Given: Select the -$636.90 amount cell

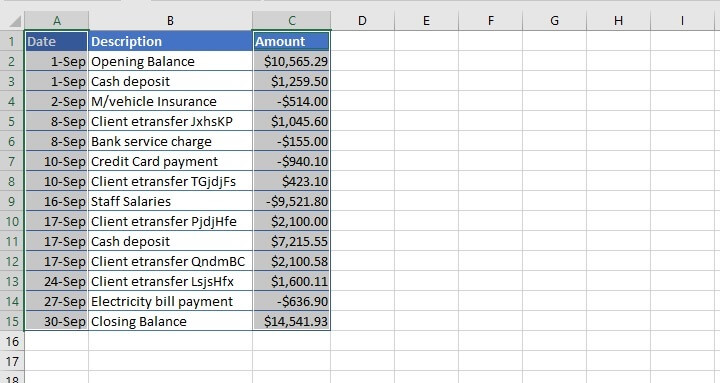Looking at the screenshot, I should pos(292,302).
